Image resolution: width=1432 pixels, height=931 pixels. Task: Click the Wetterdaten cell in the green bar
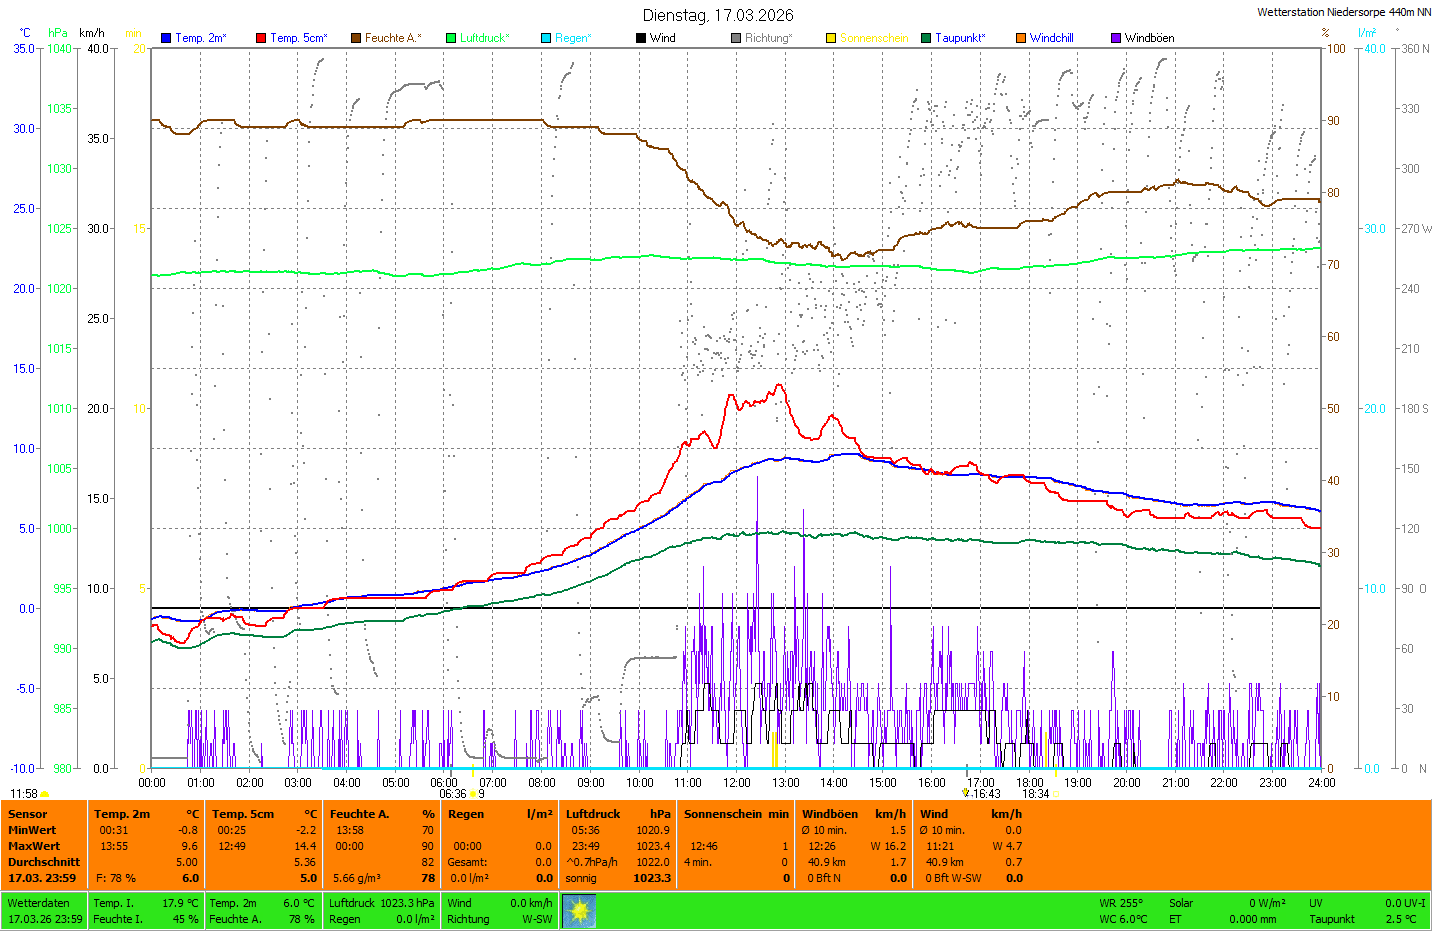click(38, 903)
